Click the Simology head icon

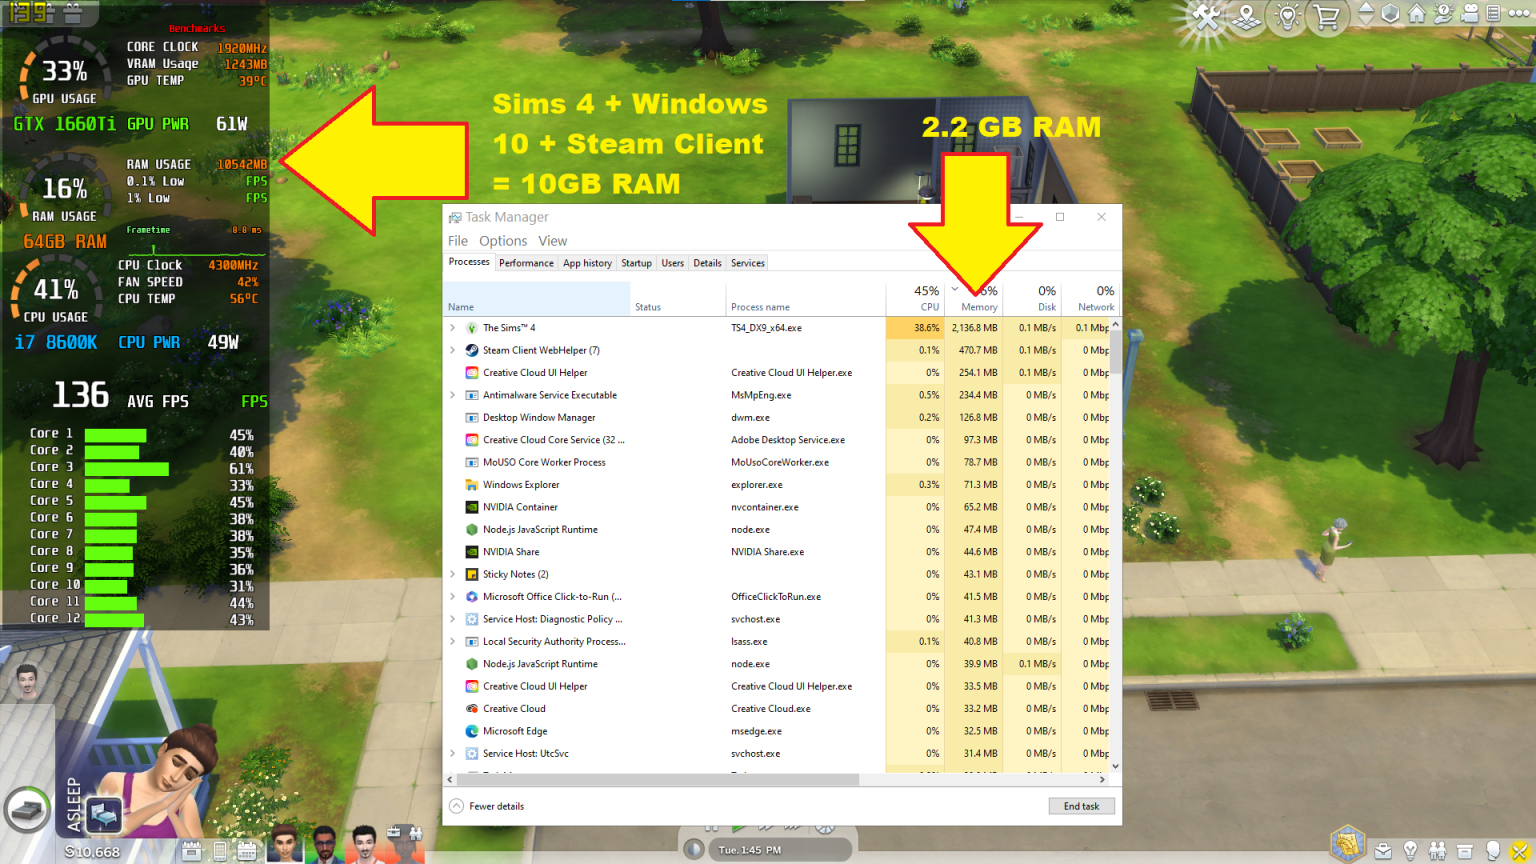coord(1492,849)
